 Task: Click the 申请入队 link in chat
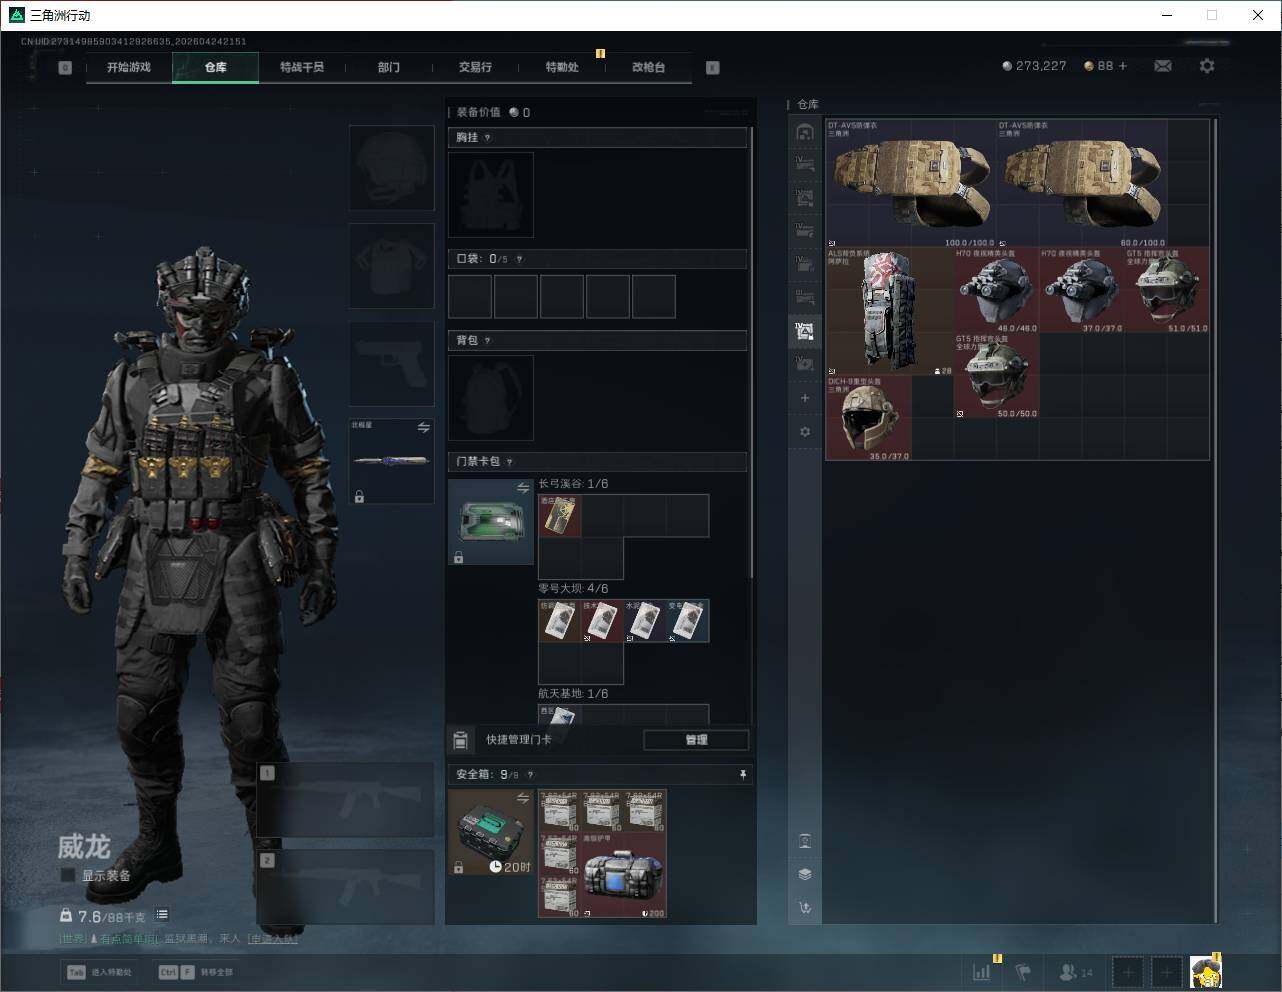(x=273, y=939)
